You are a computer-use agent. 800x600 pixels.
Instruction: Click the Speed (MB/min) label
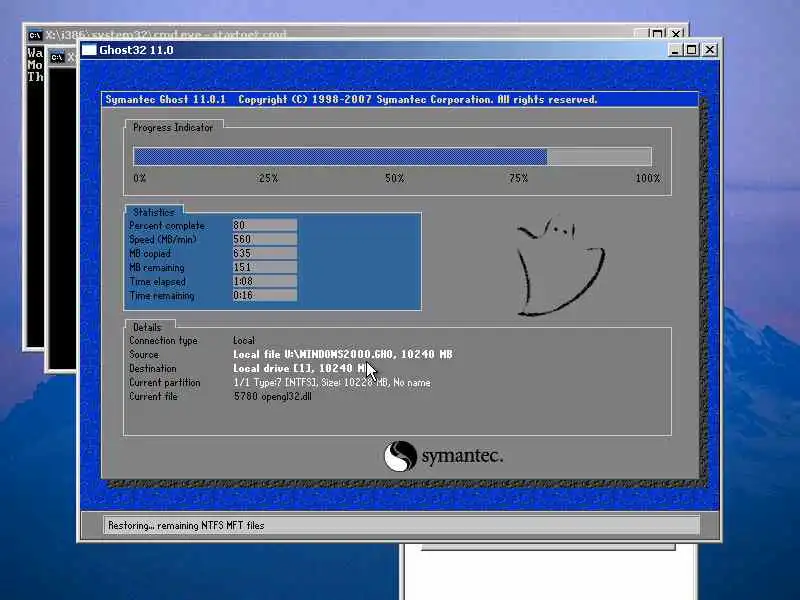(x=163, y=239)
